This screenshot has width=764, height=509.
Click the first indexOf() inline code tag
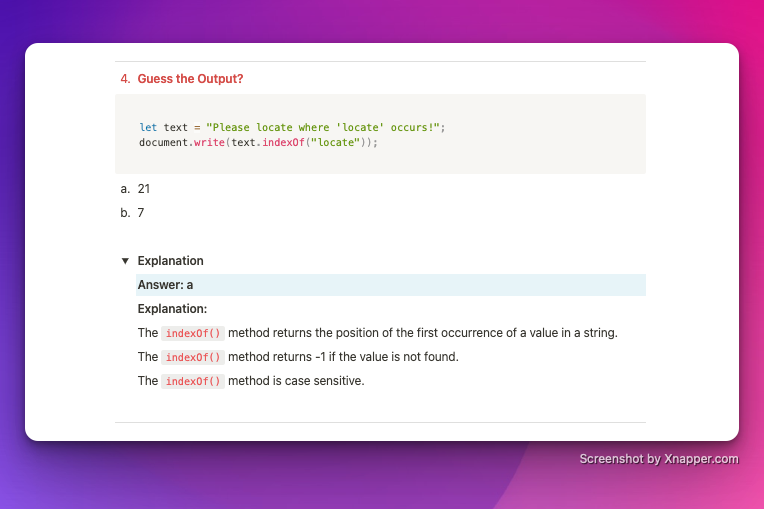point(193,333)
